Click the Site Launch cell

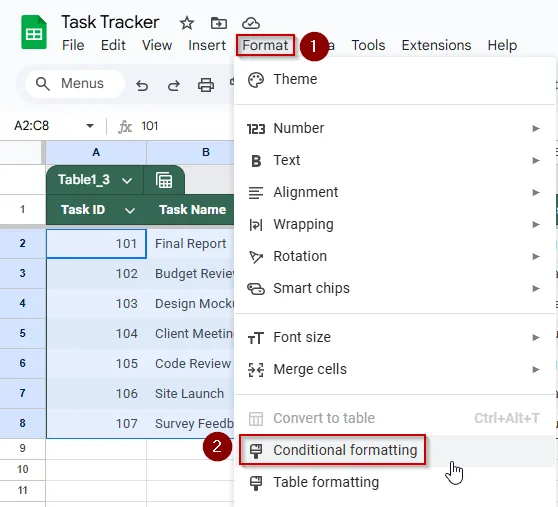[190, 394]
